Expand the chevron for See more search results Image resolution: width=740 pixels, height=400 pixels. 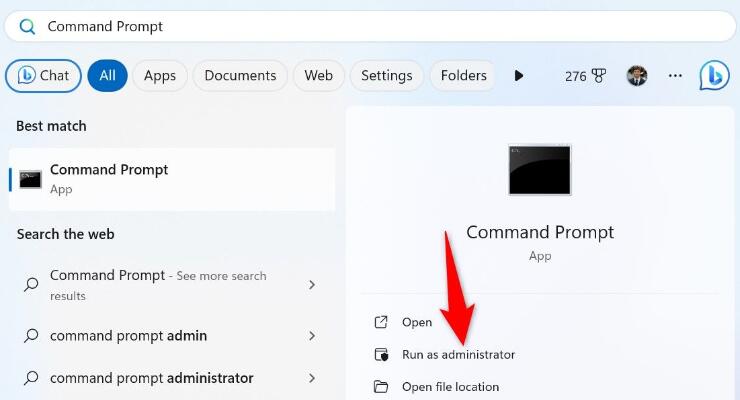point(312,284)
